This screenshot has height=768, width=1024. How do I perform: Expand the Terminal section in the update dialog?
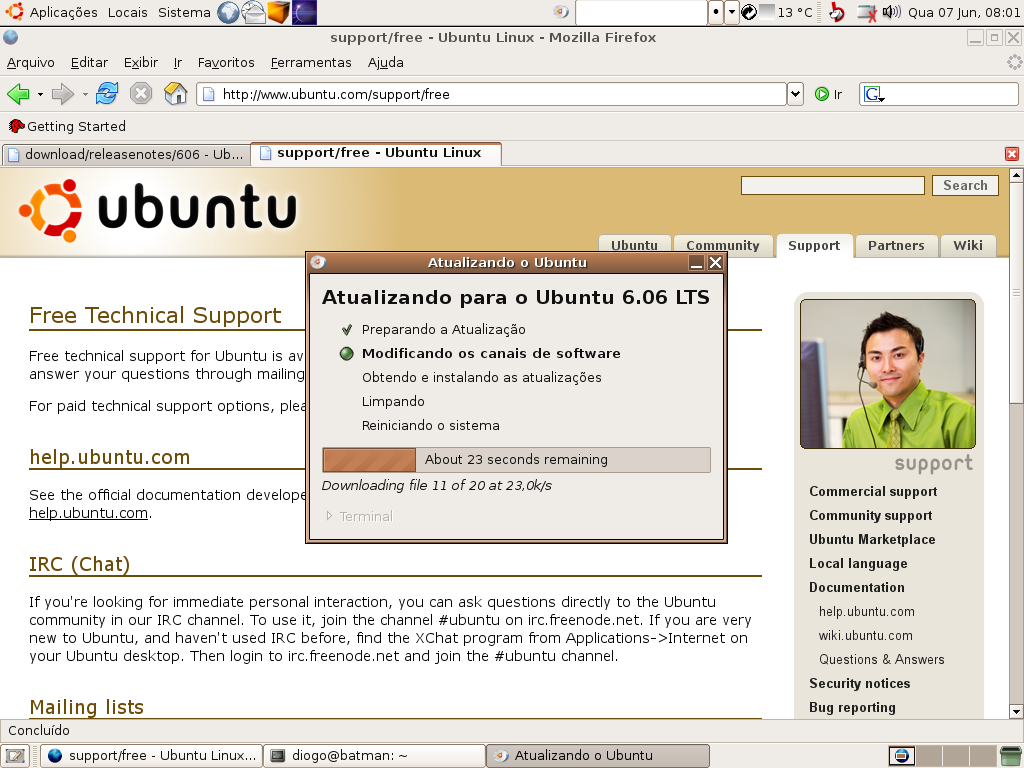359,516
